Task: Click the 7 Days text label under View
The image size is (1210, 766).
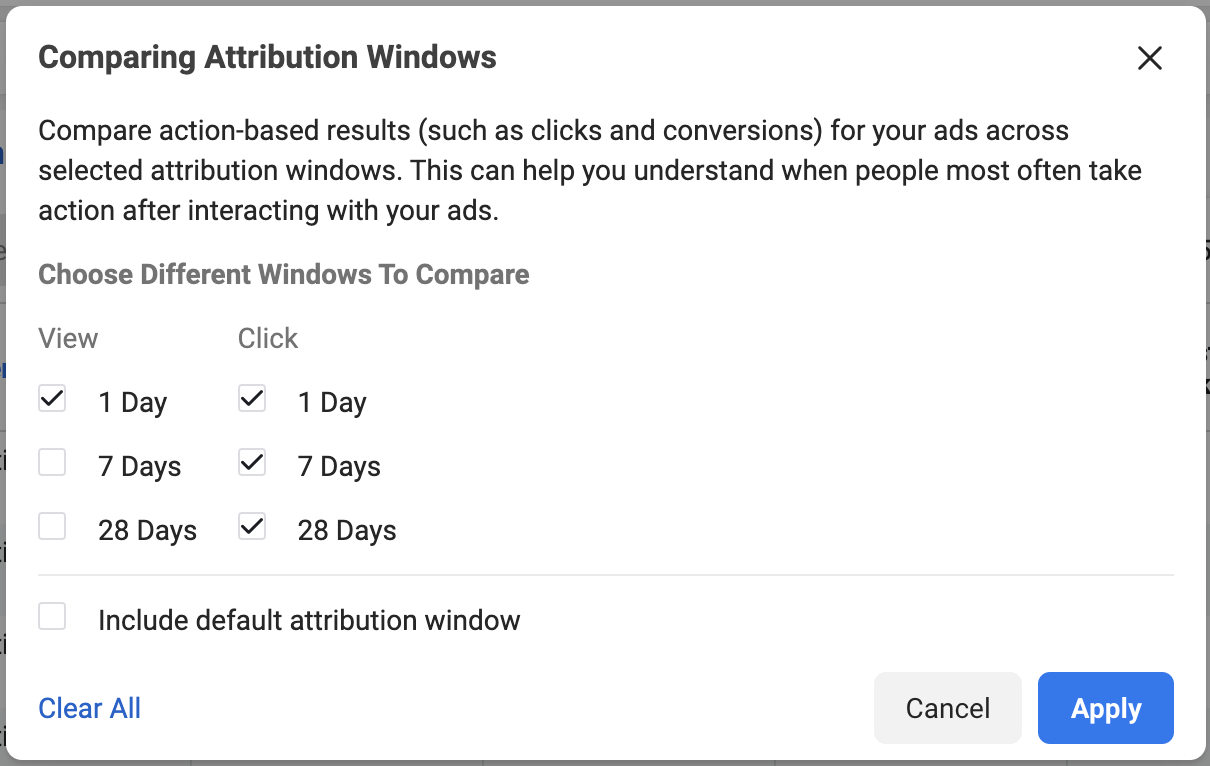Action: coord(140,466)
